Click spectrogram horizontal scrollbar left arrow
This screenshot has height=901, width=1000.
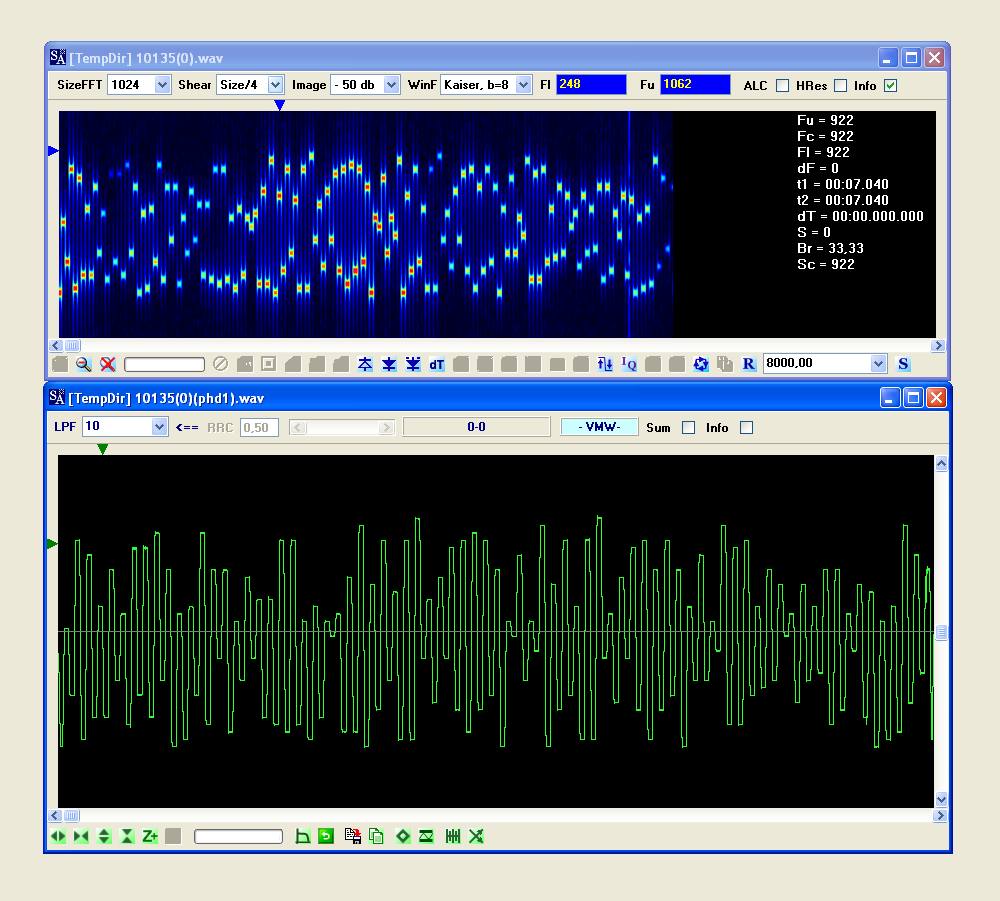coord(56,346)
